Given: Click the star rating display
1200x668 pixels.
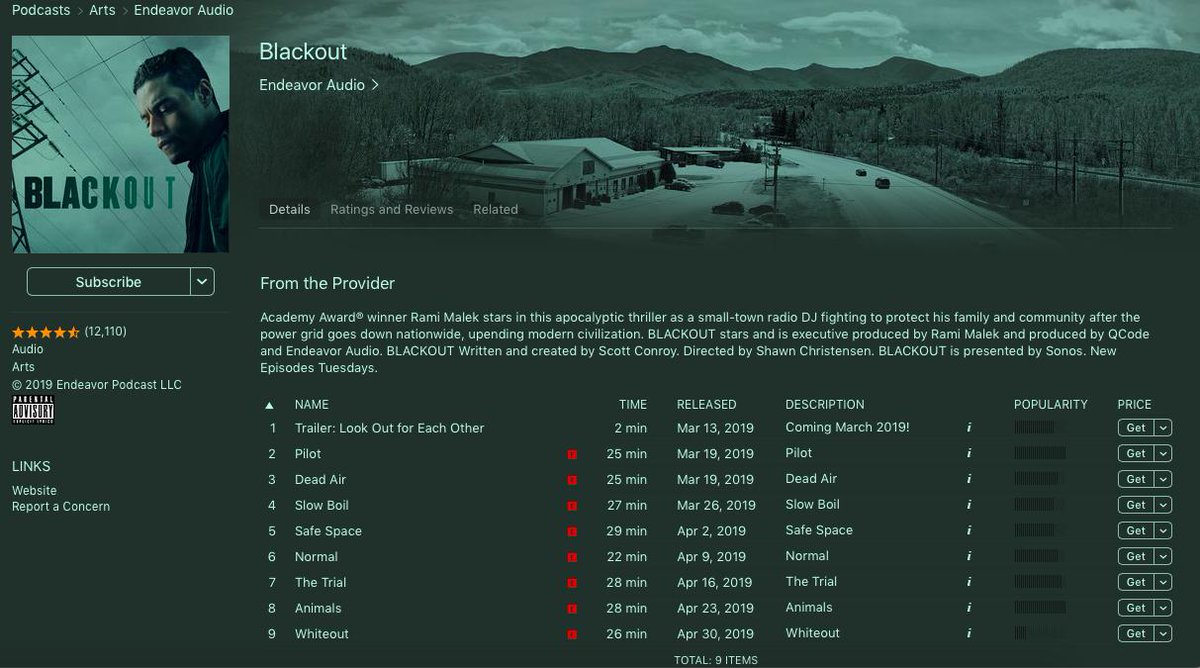Looking at the screenshot, I should 46,332.
